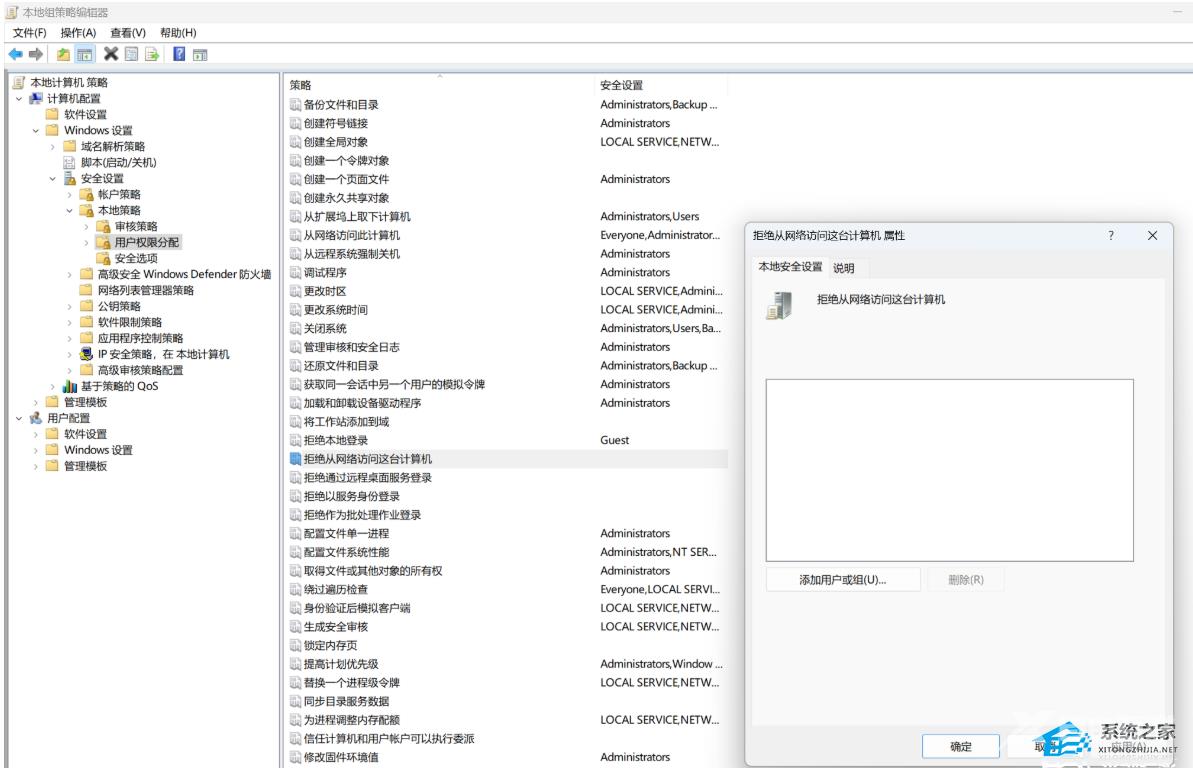Click the empty users list box in dialog

950,470
